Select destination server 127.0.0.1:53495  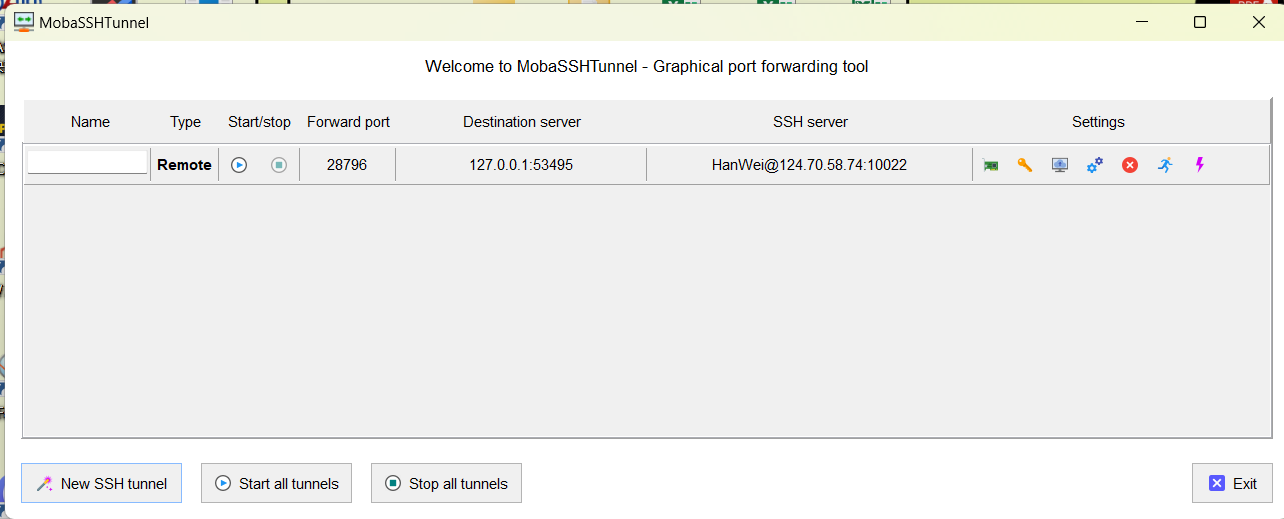(x=521, y=165)
